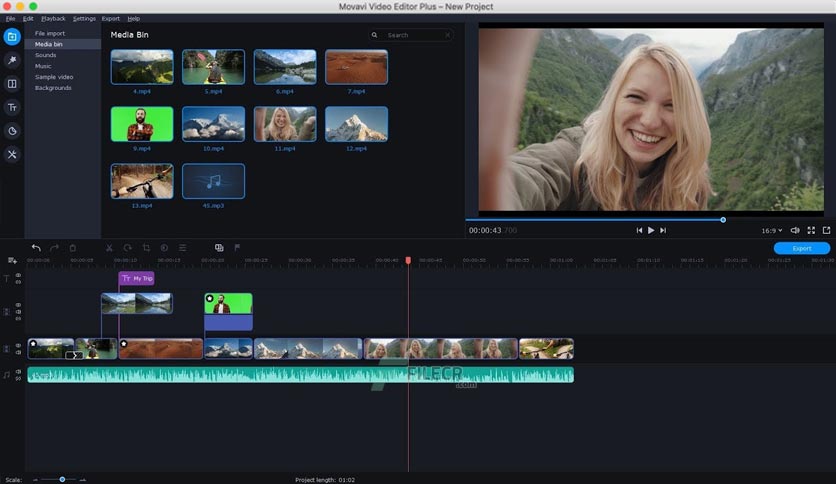Click the Search input field
836x484 pixels.
coord(411,35)
